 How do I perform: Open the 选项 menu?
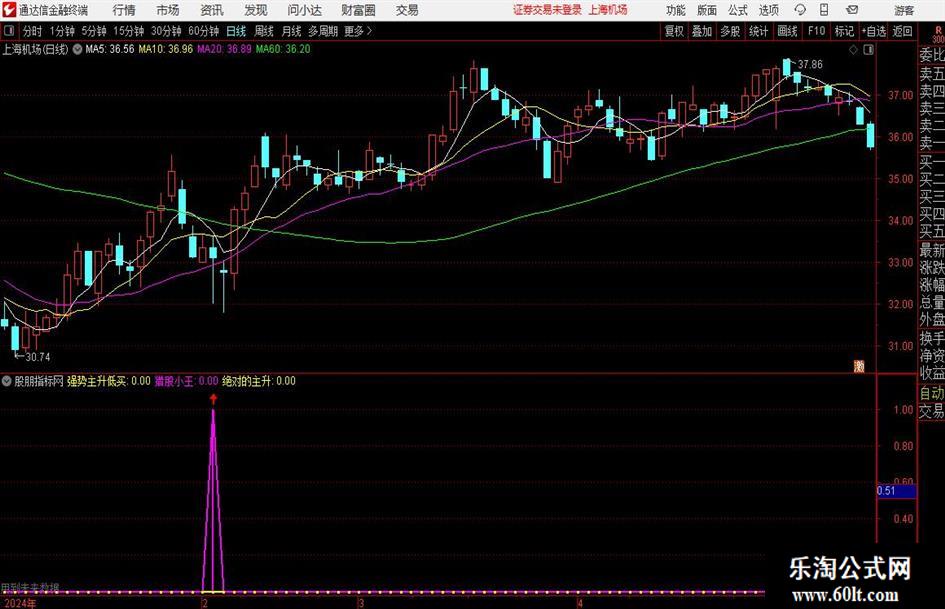click(769, 10)
